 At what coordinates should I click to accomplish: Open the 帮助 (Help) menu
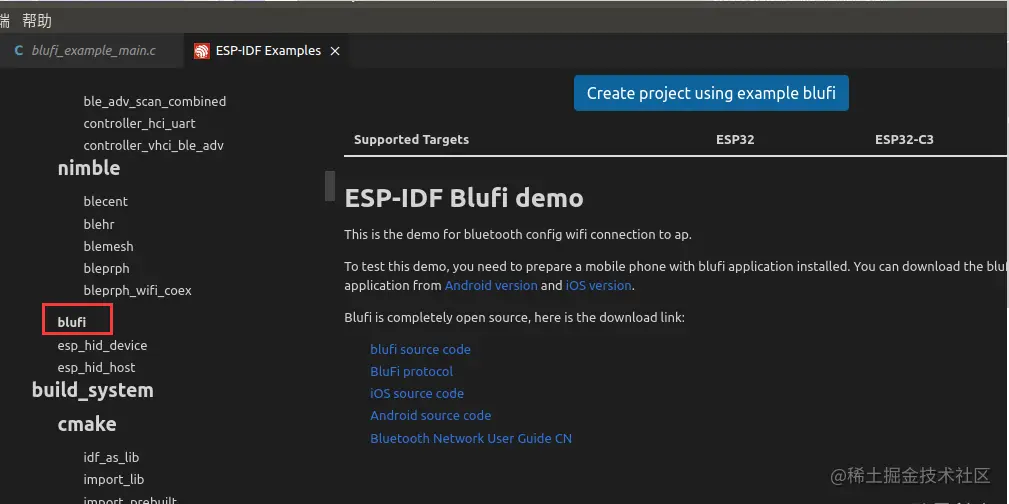(37, 21)
